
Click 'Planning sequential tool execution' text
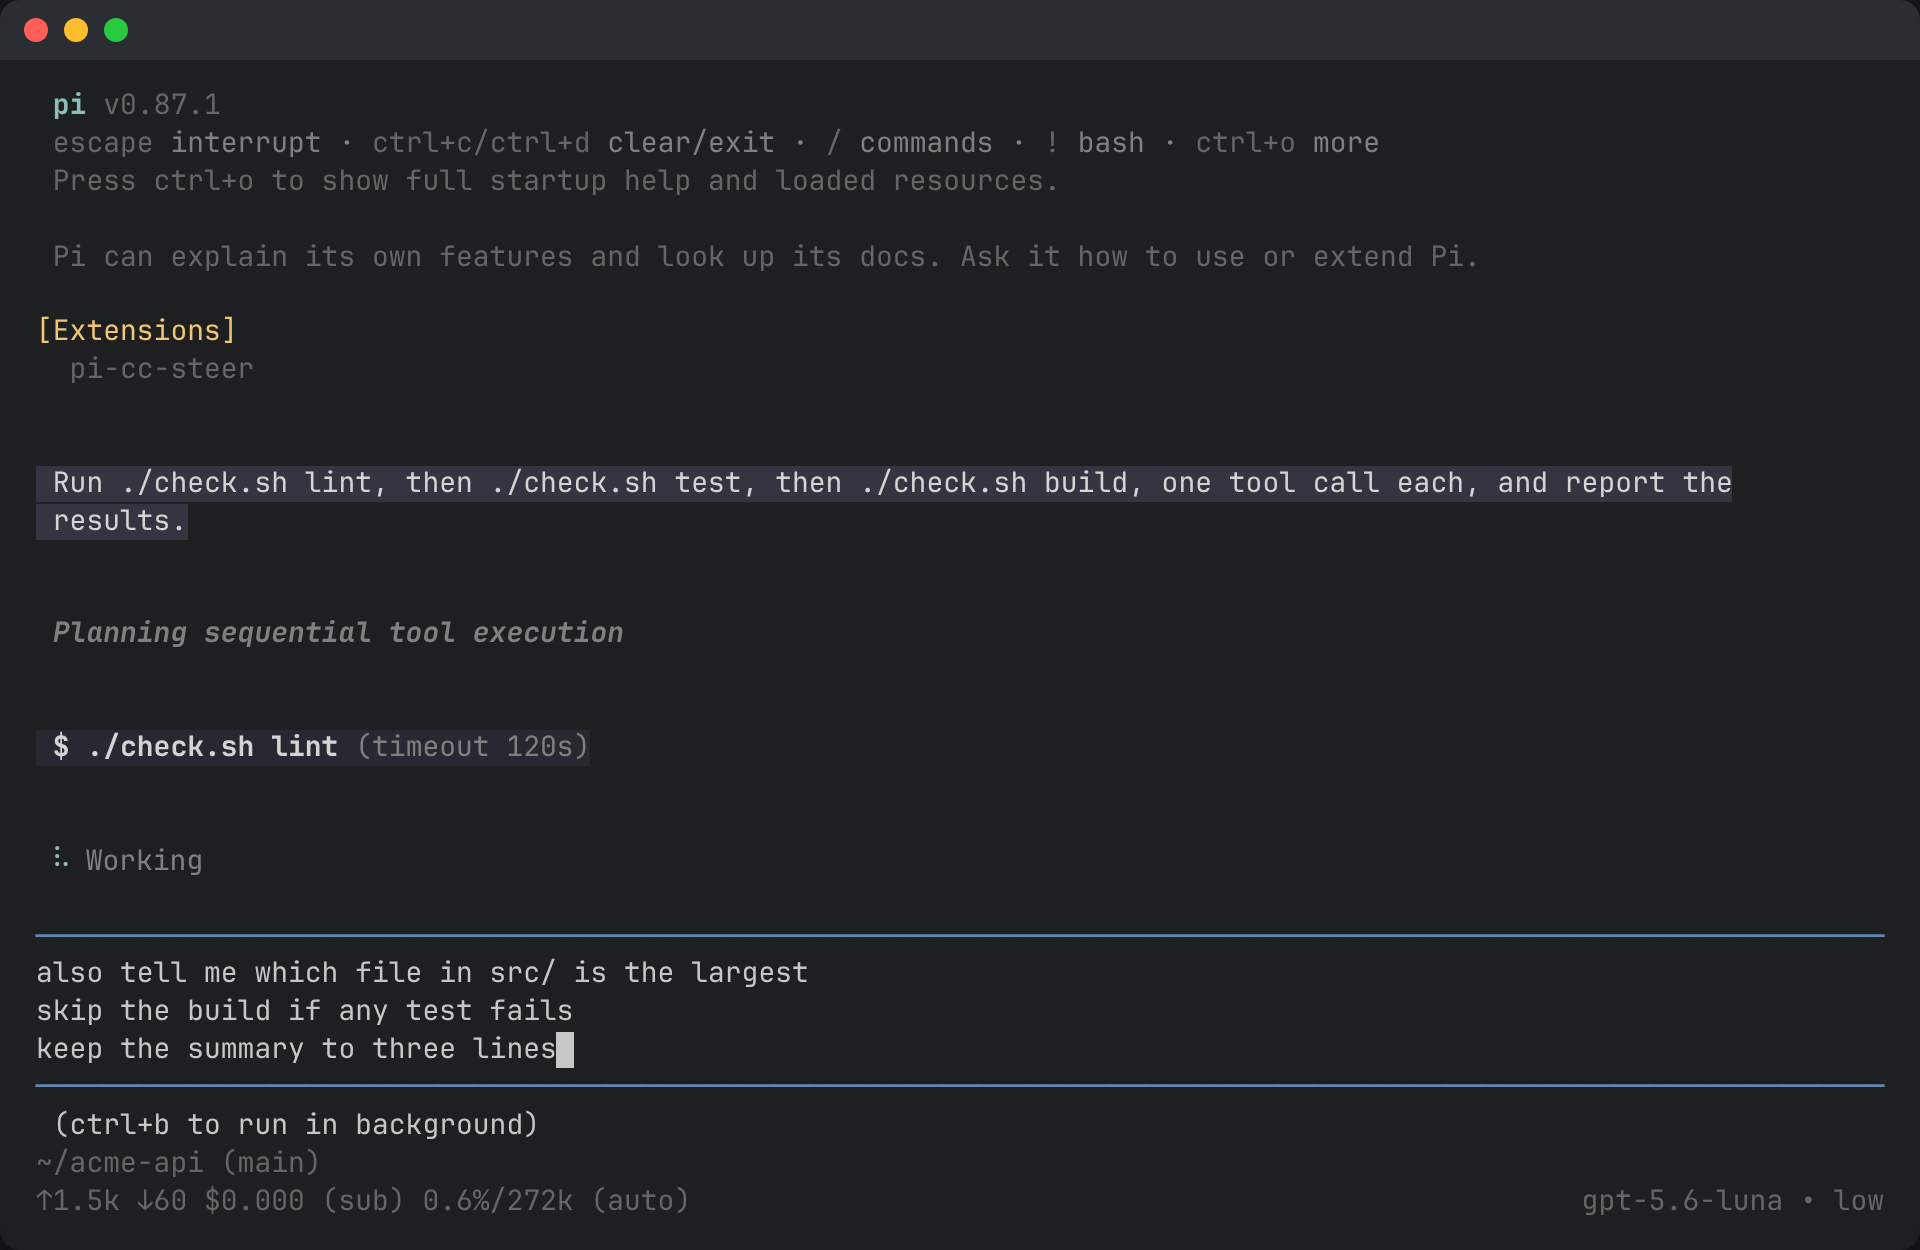(338, 633)
